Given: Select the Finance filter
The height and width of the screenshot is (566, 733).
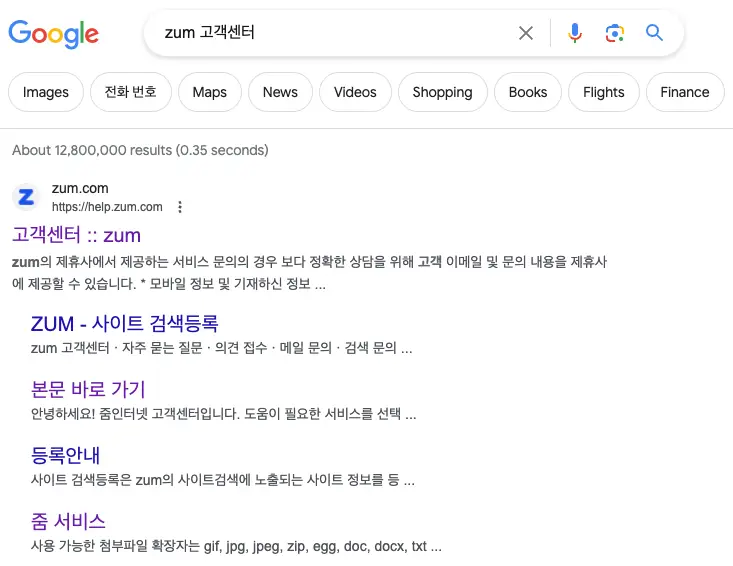Looking at the screenshot, I should point(685,92).
